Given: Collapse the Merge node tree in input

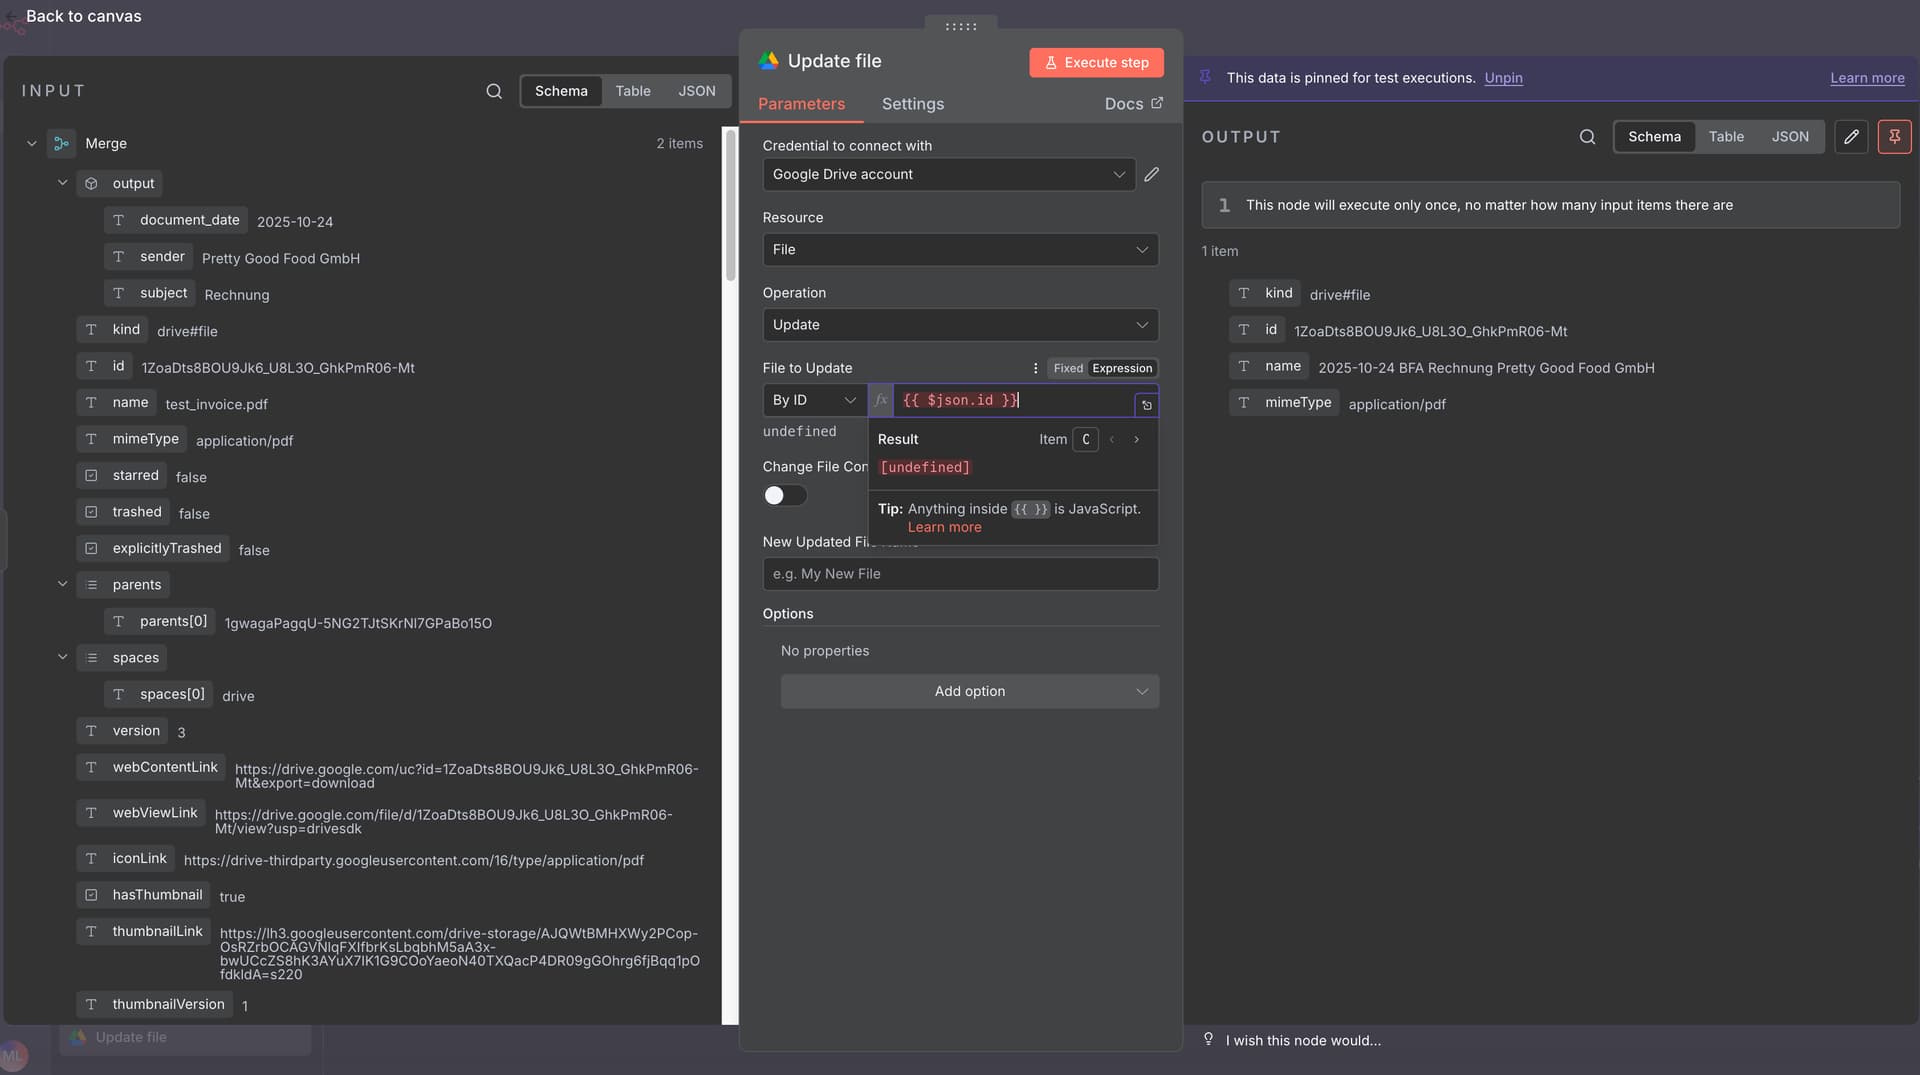Looking at the screenshot, I should [x=32, y=144].
